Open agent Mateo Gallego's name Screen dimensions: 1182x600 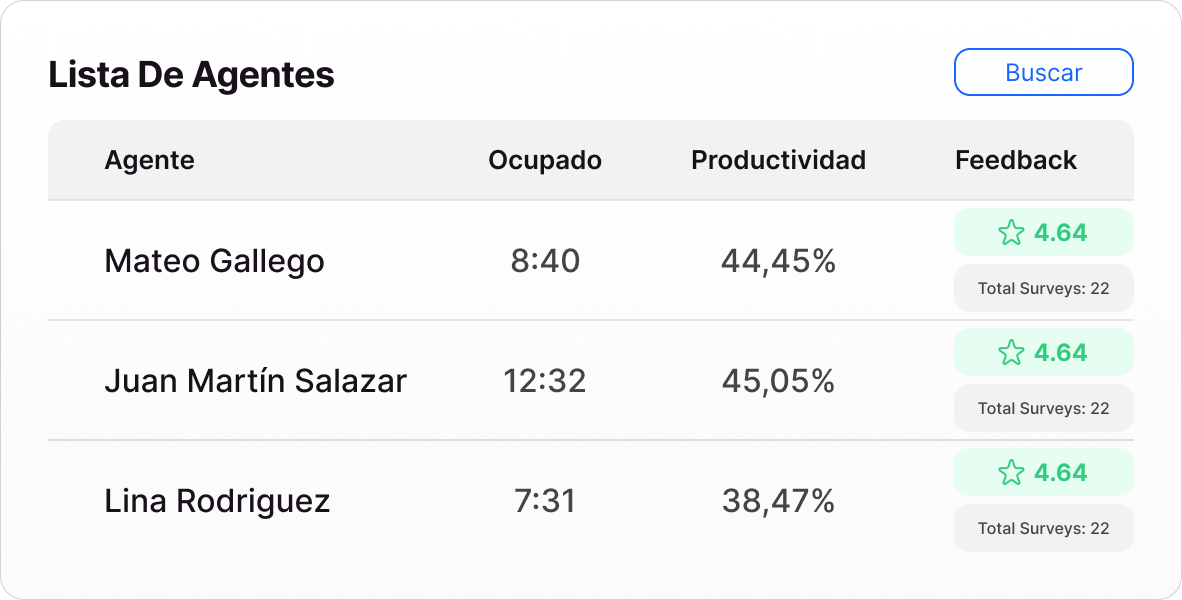[214, 261]
